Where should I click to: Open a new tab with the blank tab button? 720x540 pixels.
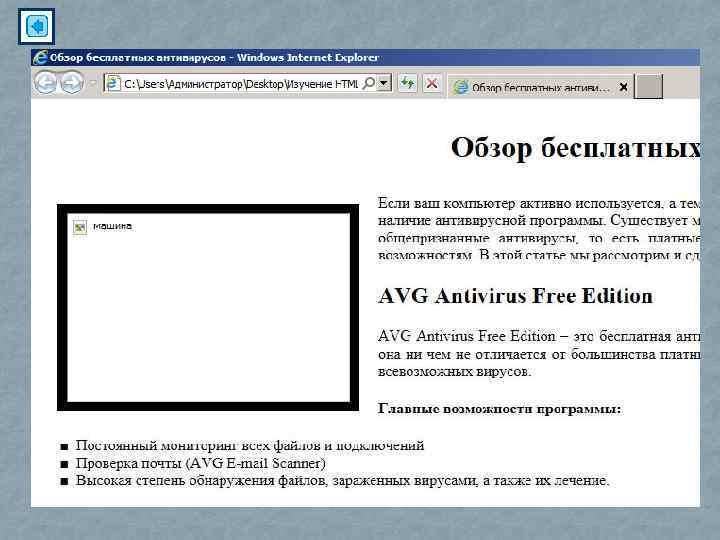click(648, 86)
